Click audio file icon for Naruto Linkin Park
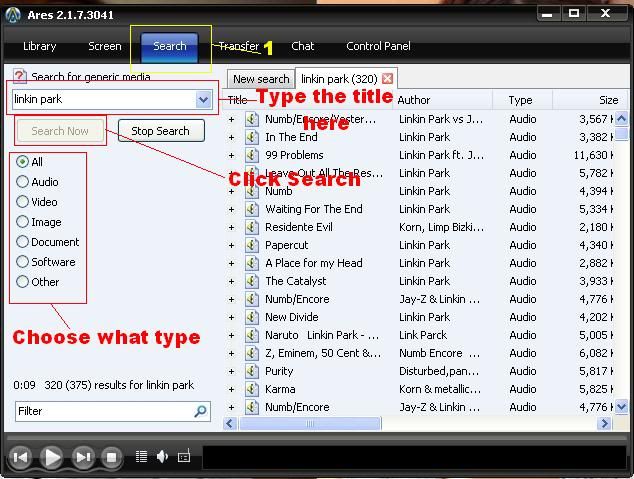The width and height of the screenshot is (634, 479). [x=251, y=336]
